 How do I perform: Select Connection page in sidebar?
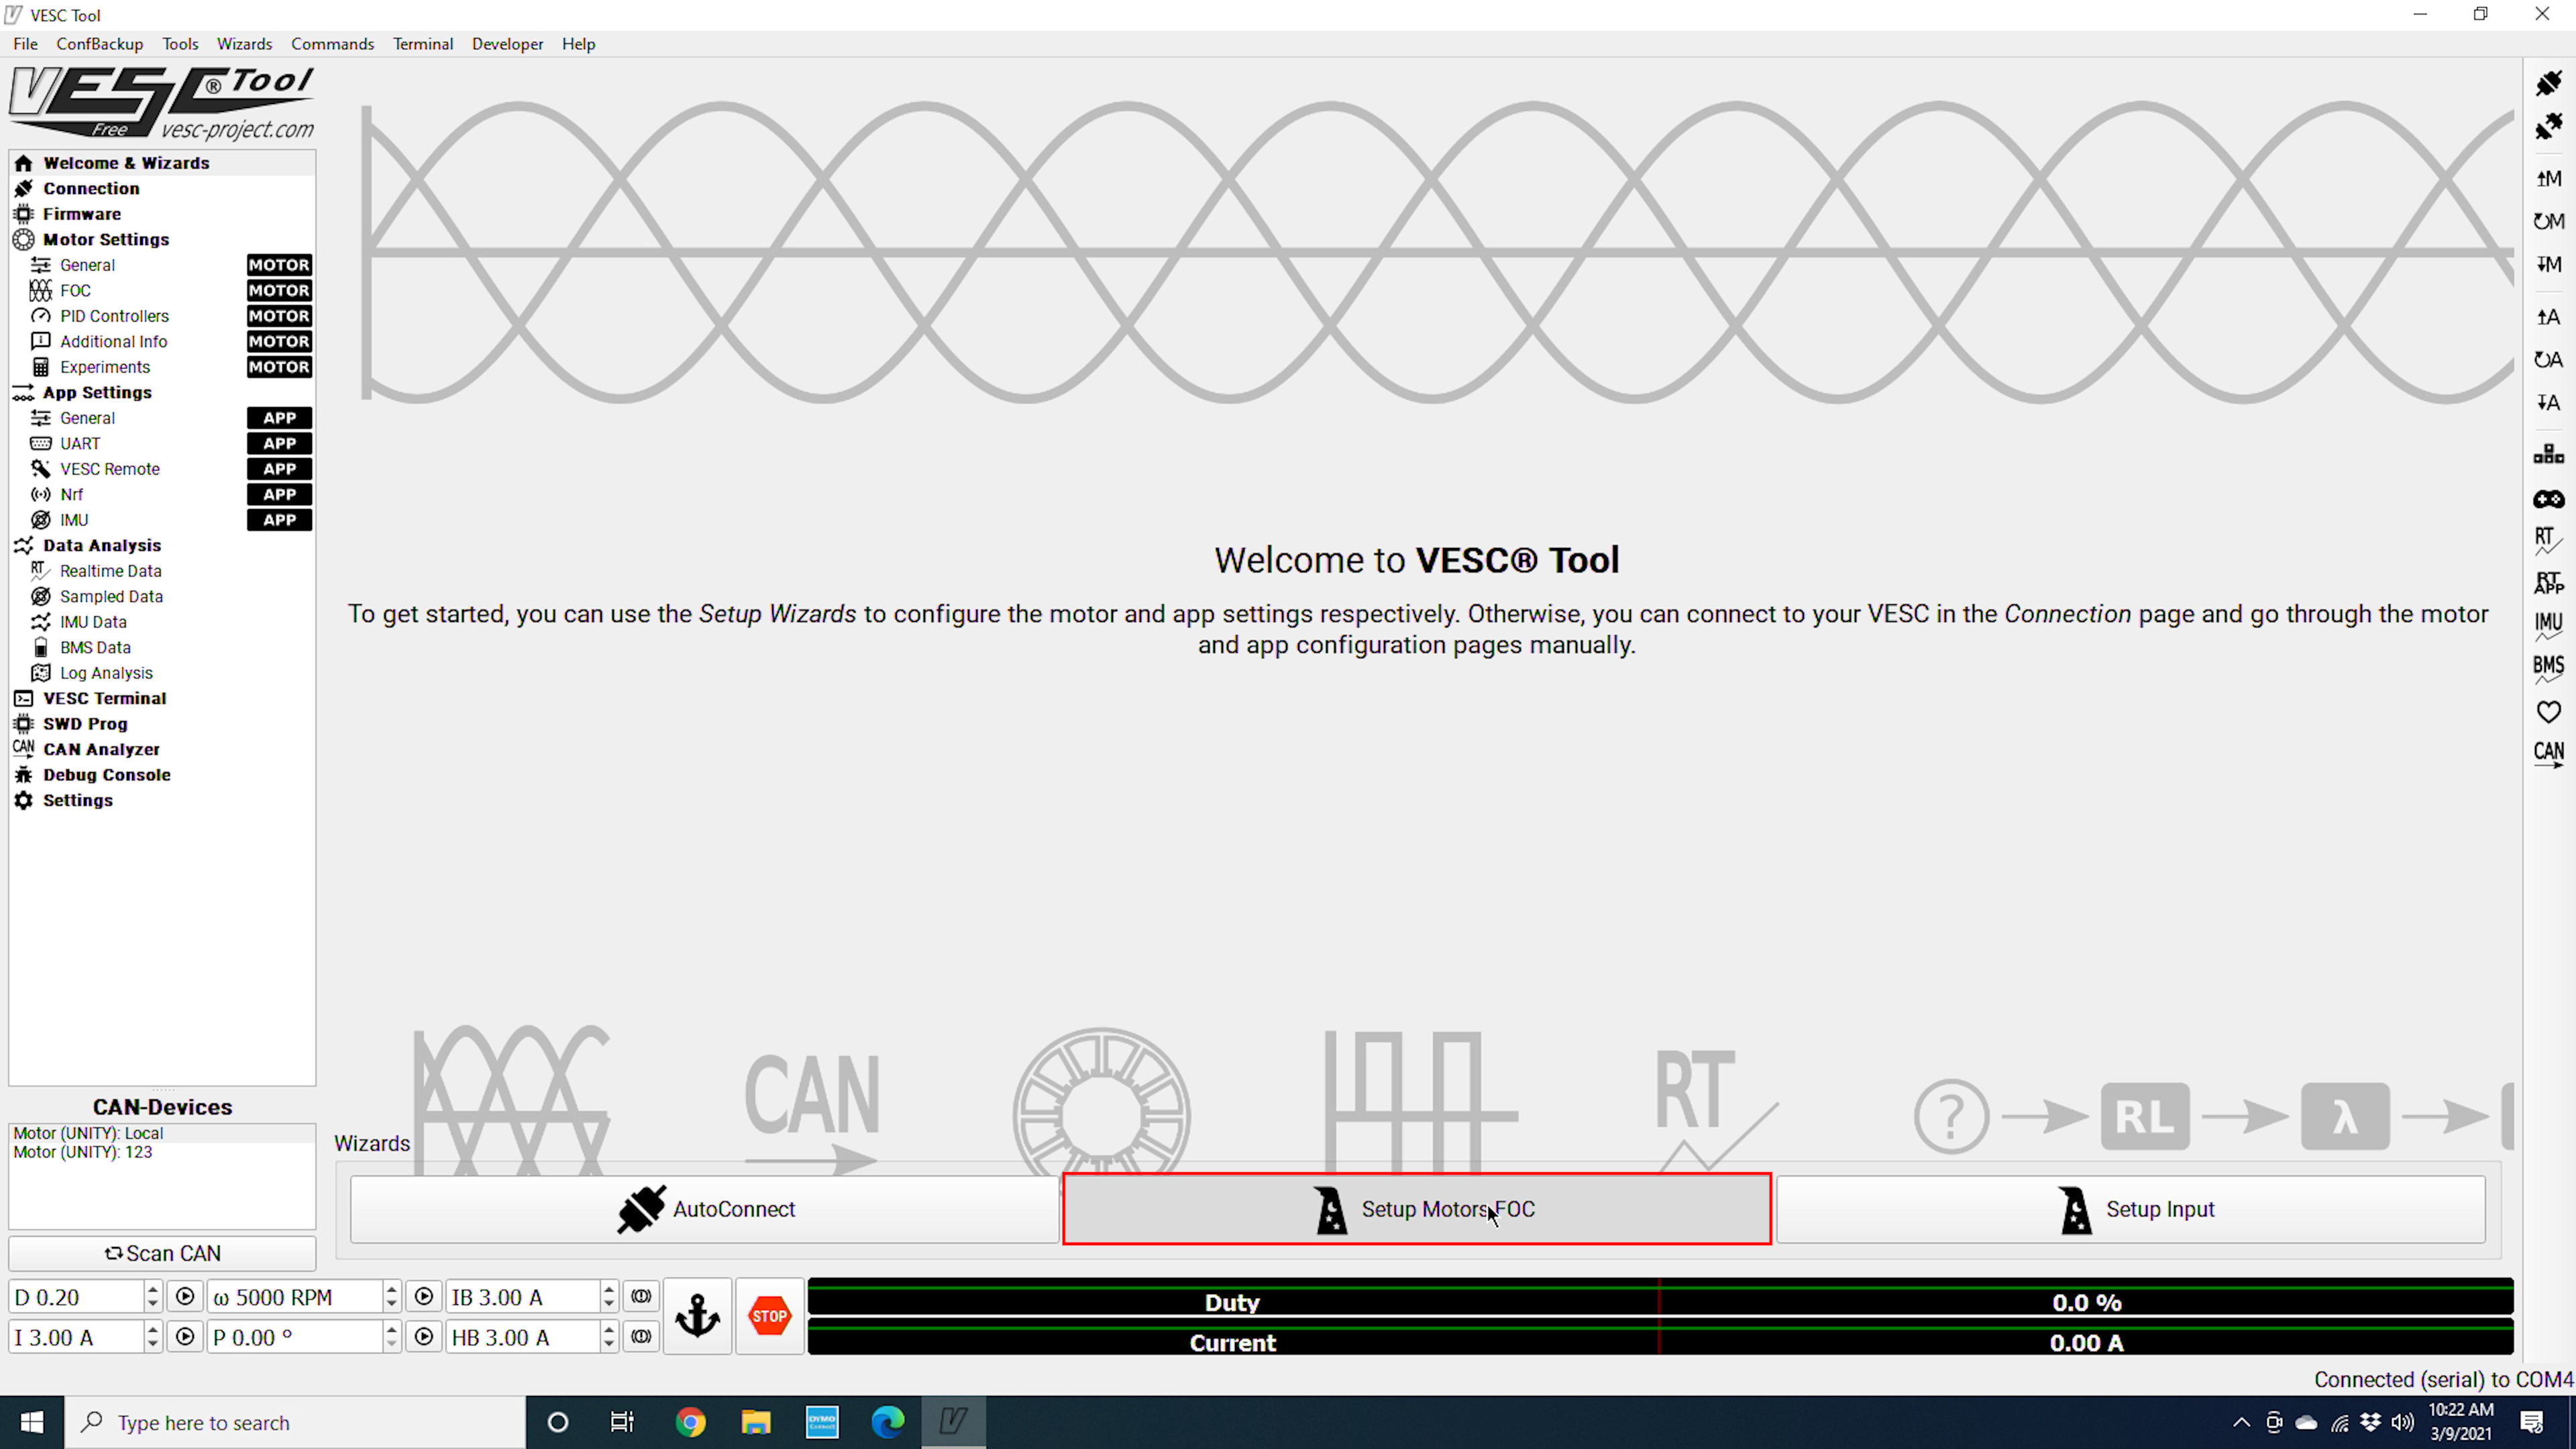point(162,188)
